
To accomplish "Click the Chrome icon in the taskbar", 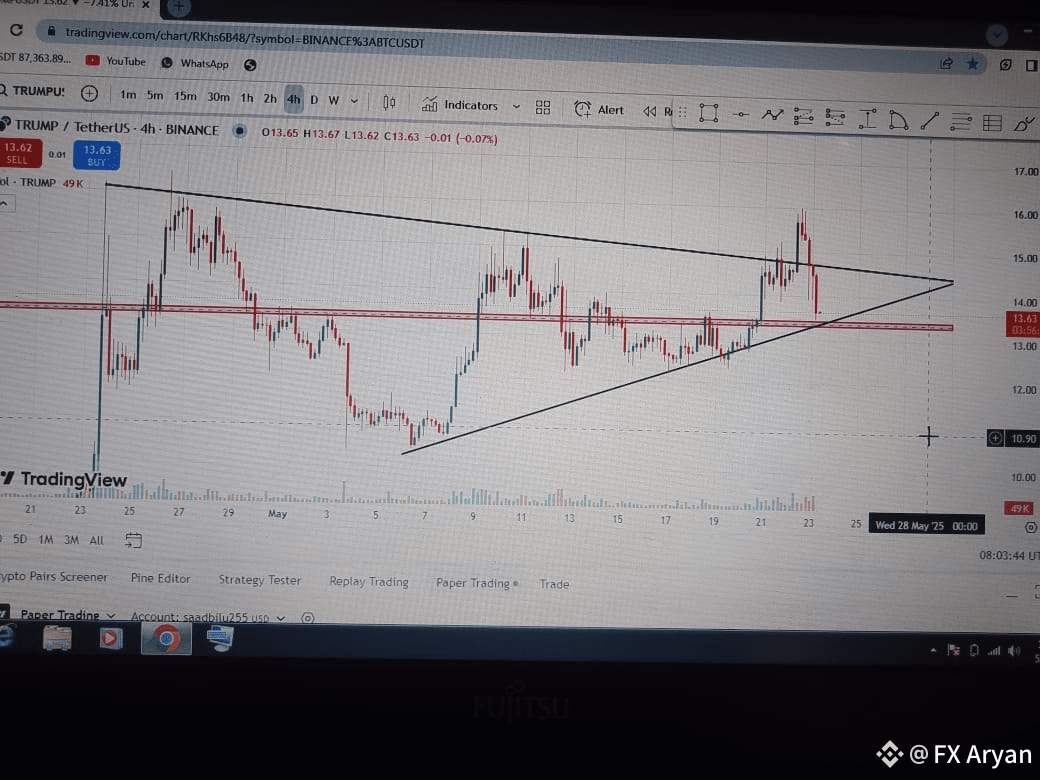I will (x=166, y=639).
